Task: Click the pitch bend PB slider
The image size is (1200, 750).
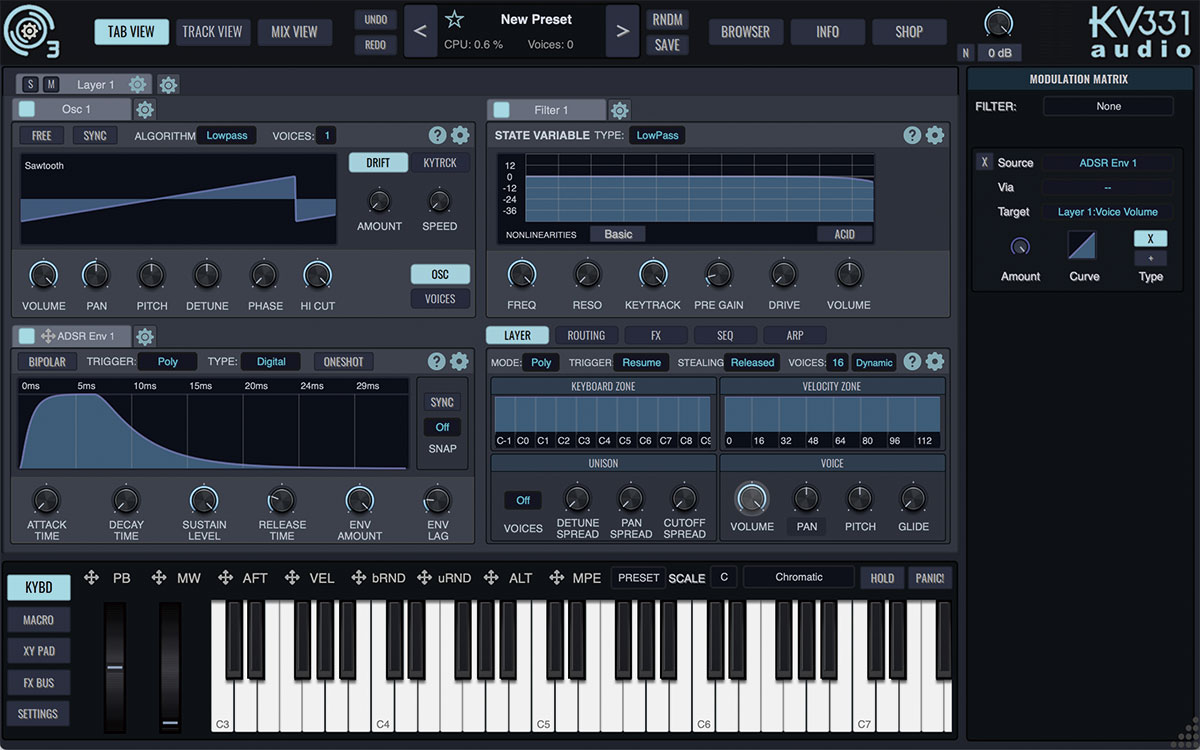Action: tap(116, 666)
